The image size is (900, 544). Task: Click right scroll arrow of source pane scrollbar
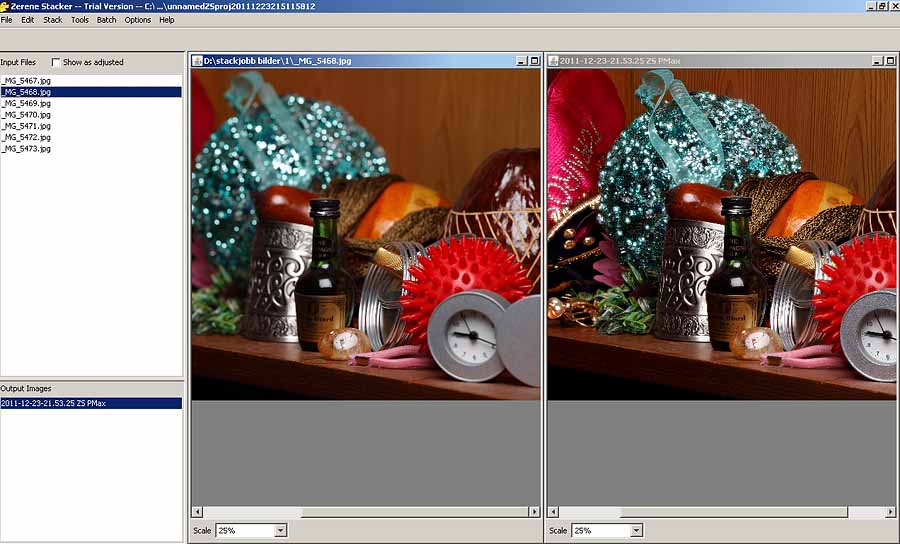tap(534, 512)
